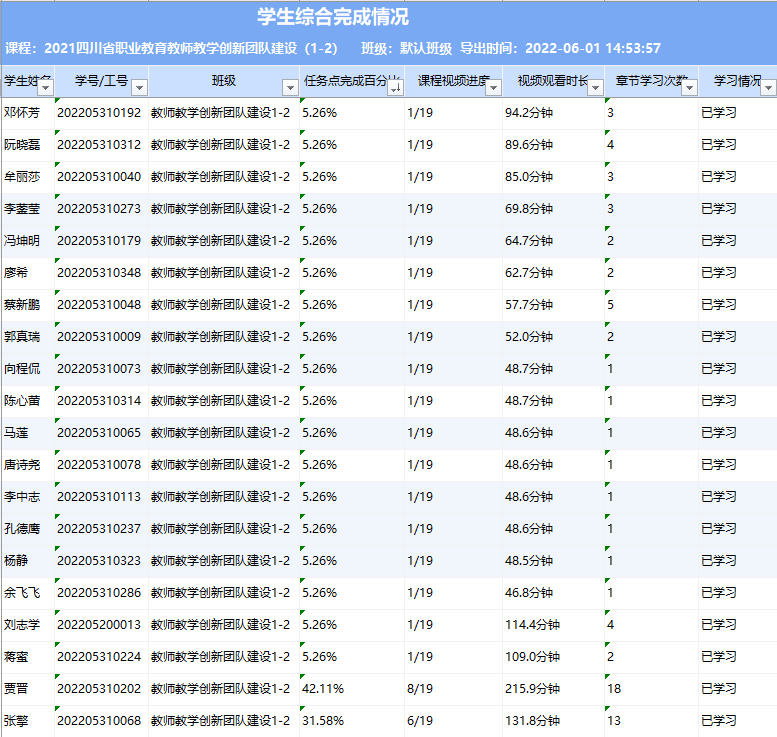
Task: Open the 学习情况 column filter dropdown
Action: click(767, 88)
